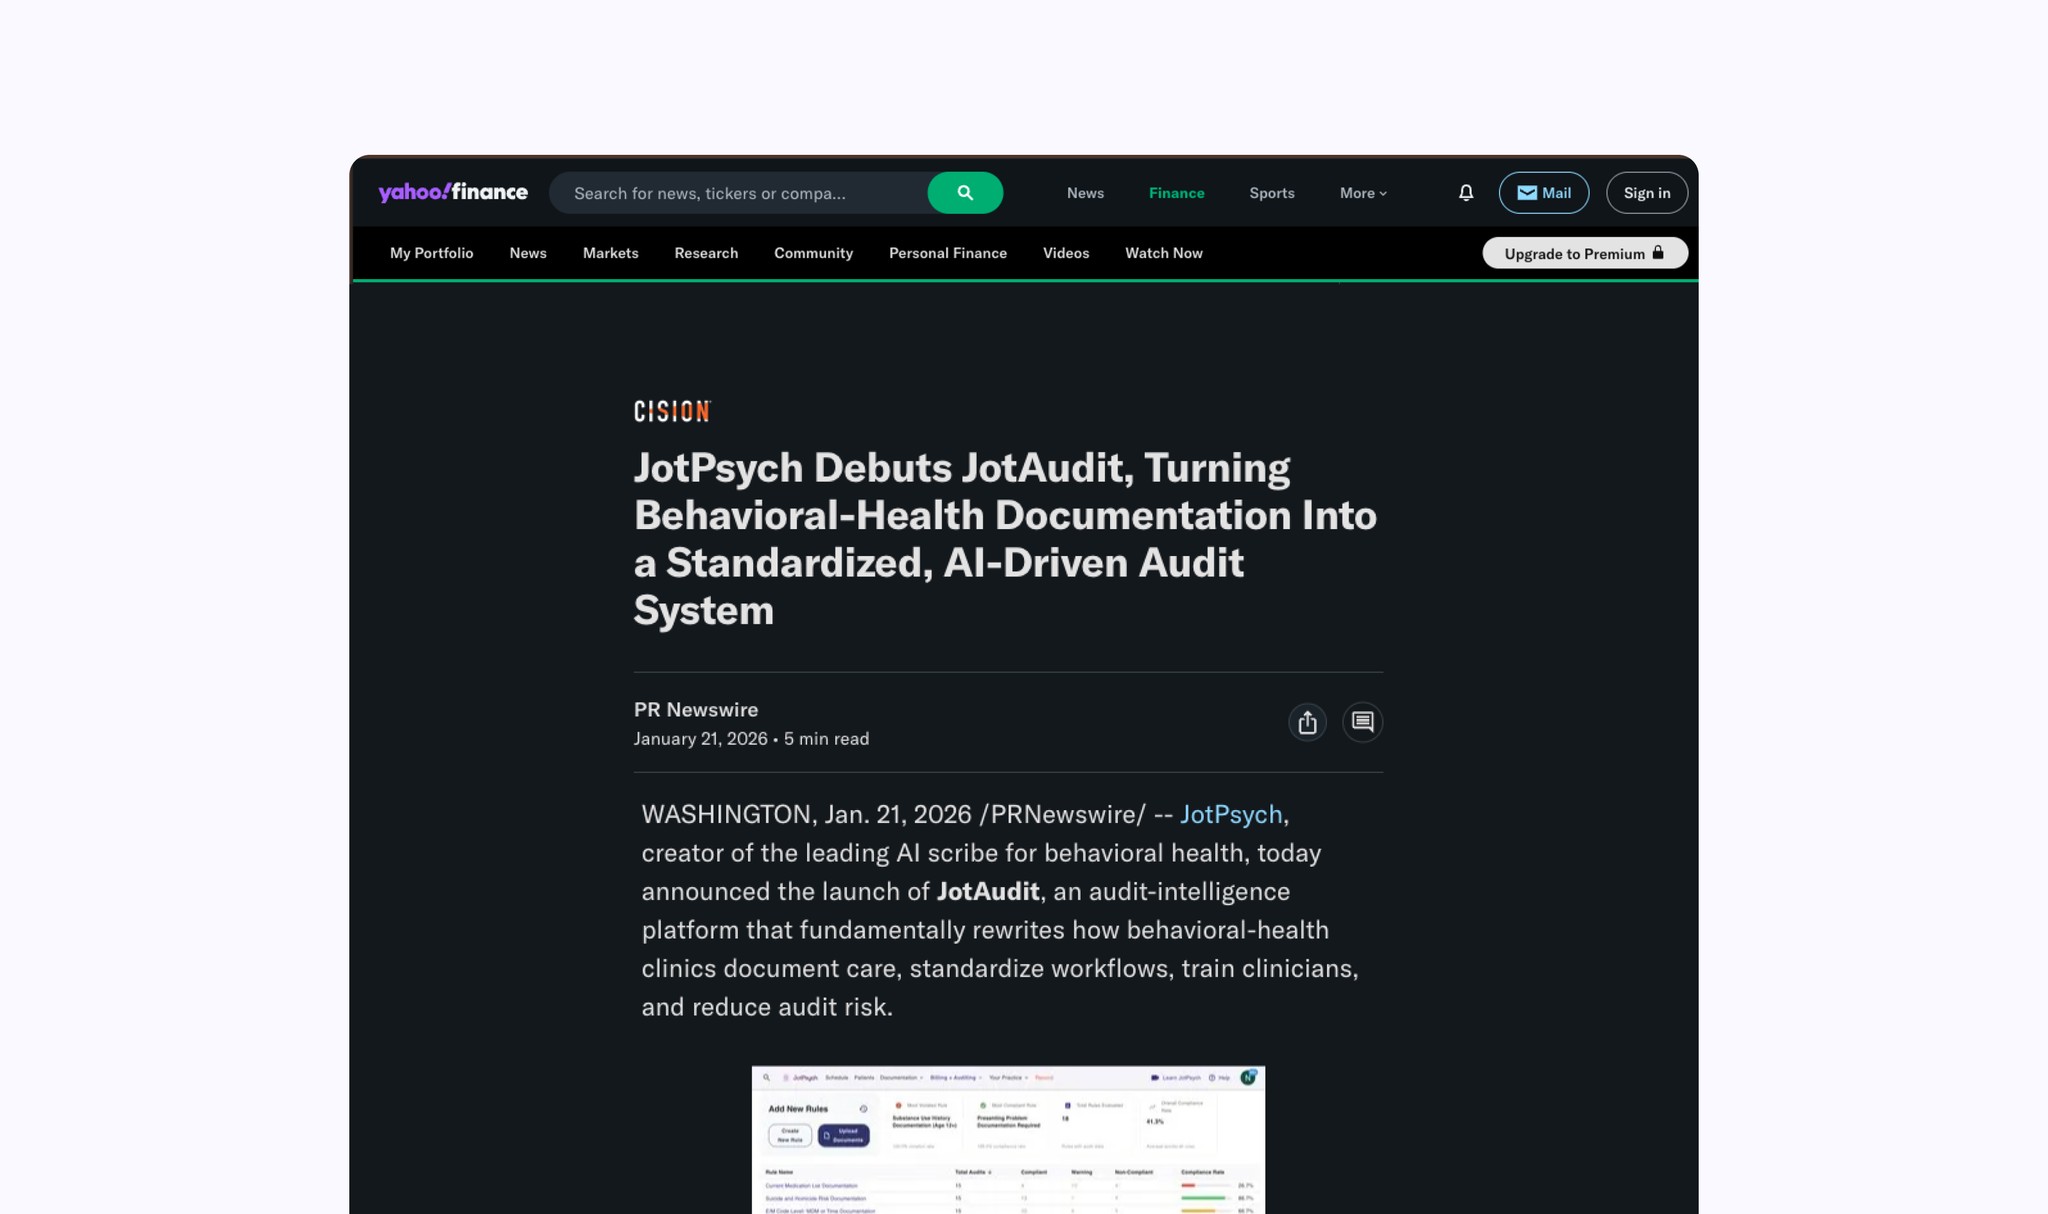
Task: Expand the Documentation menu in the JotPsych screenshot
Action: click(899, 1078)
